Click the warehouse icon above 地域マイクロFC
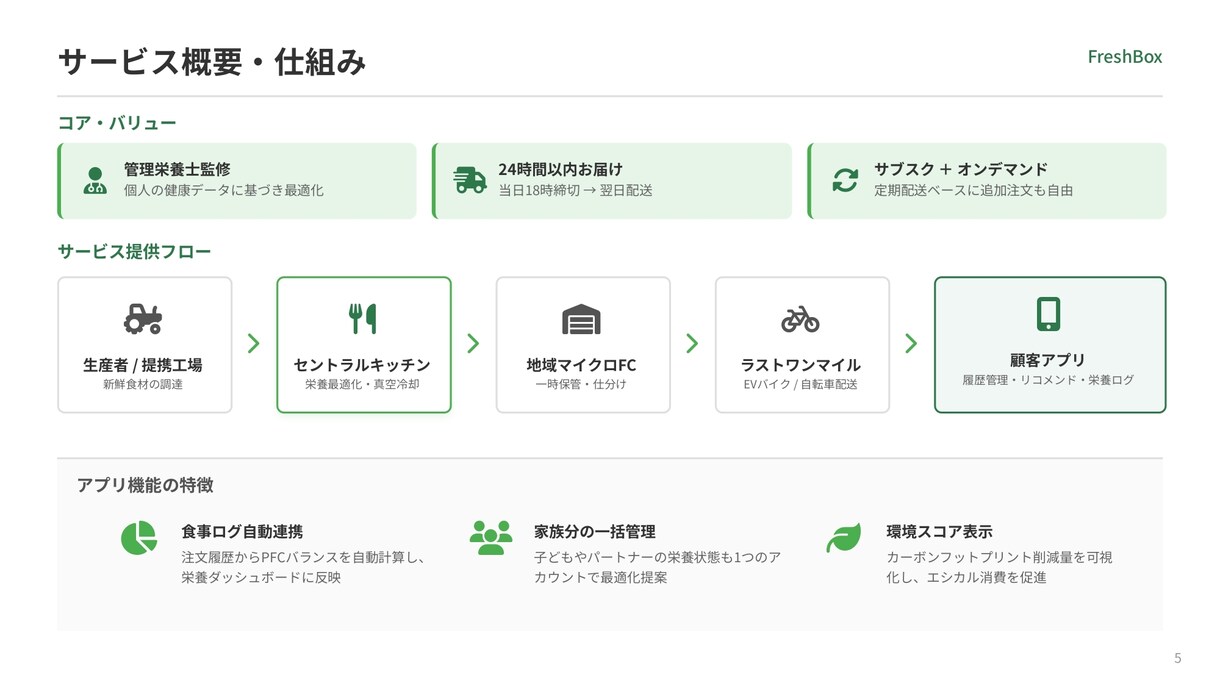This screenshot has height=686, width=1220. tap(582, 319)
